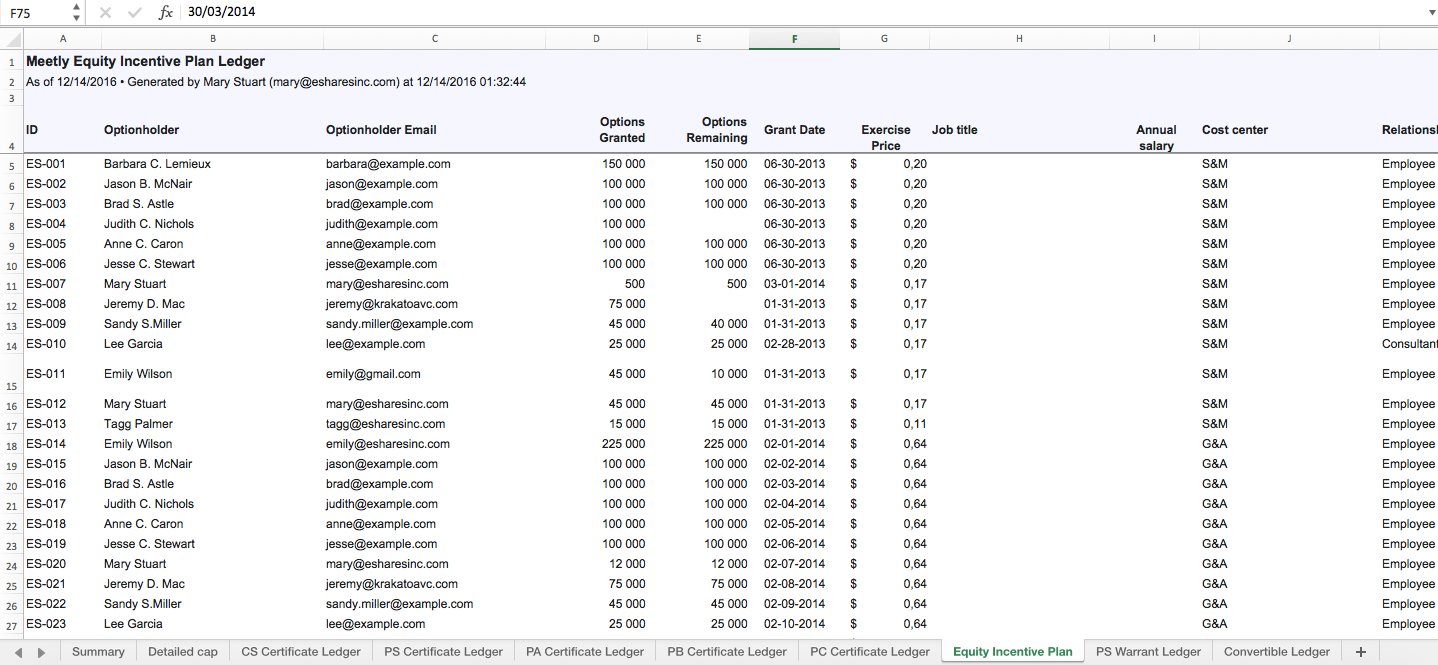Switch to the Summary sheet tab
The width and height of the screenshot is (1438, 665).
click(98, 652)
